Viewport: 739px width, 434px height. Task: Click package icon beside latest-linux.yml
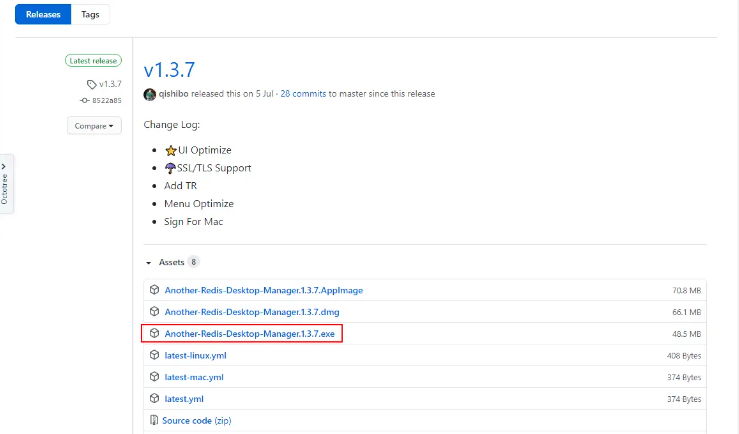154,355
